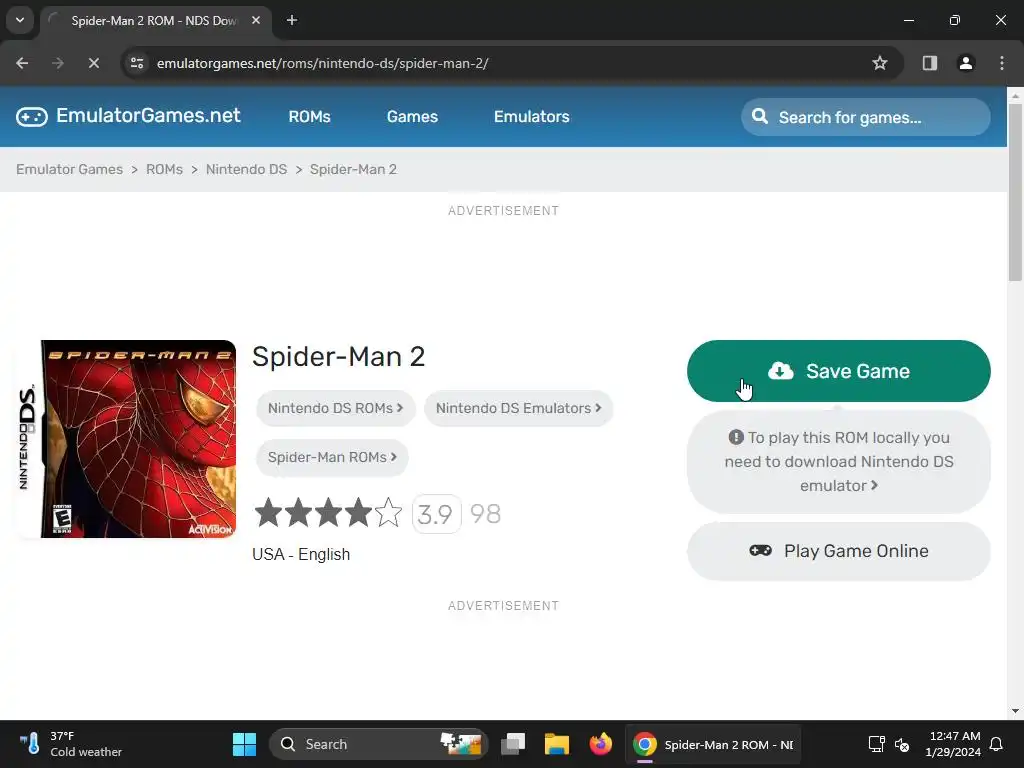
Task: Open Task View on the taskbar
Action: (x=513, y=744)
